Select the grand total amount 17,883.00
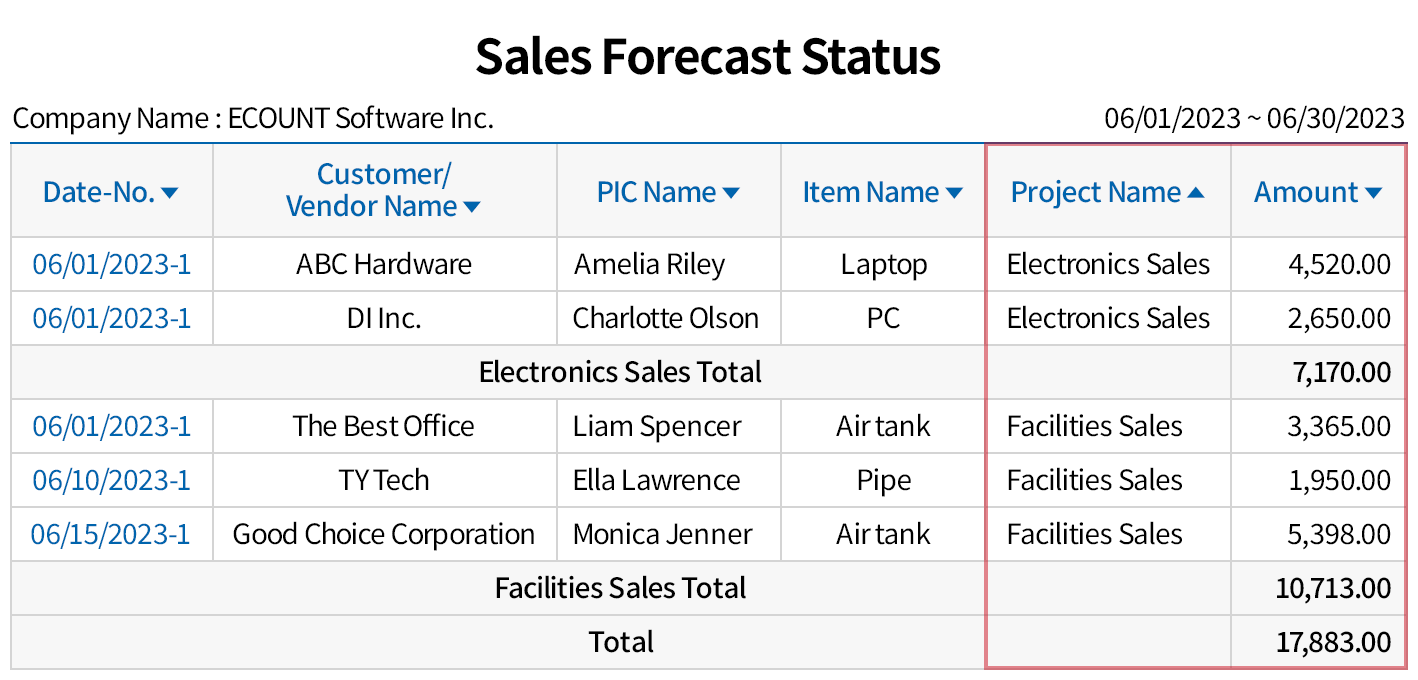Screen dimensions: 1418x680 tap(1333, 642)
